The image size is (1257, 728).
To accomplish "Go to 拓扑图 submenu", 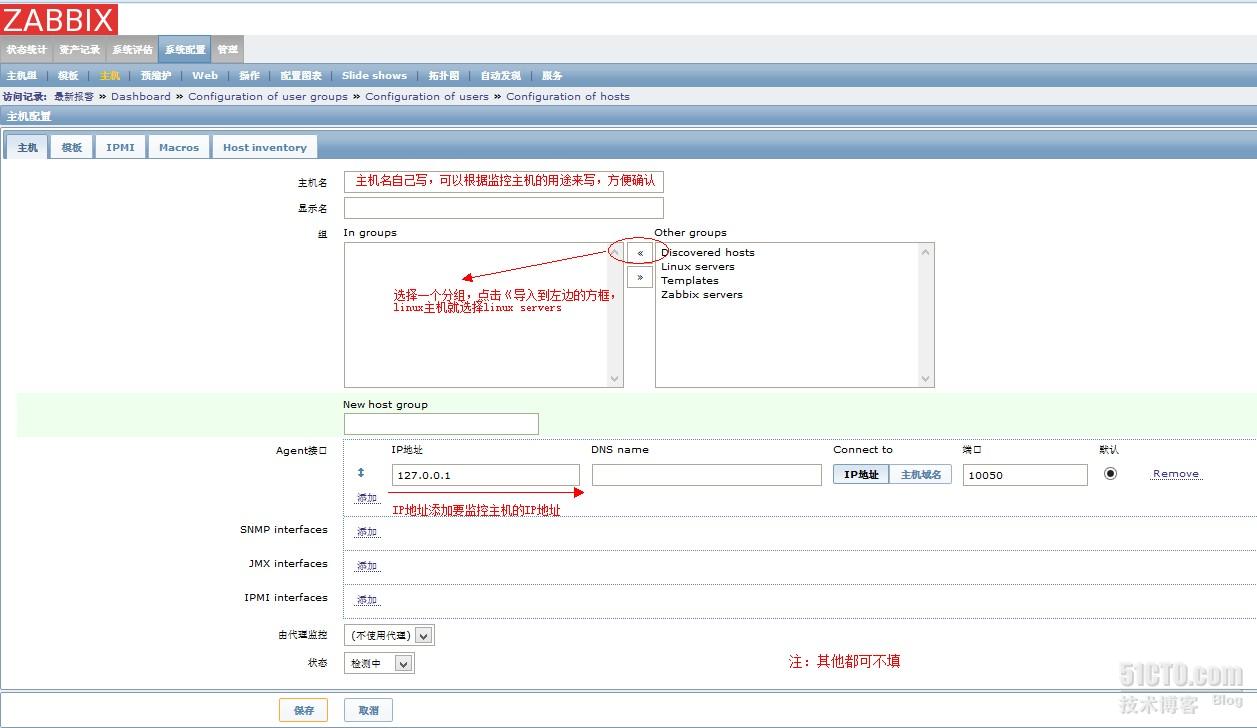I will (444, 75).
